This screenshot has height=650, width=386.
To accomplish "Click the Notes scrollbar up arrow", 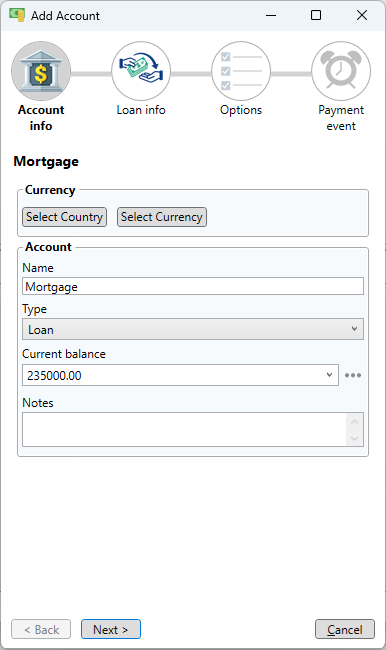I will [x=354, y=422].
